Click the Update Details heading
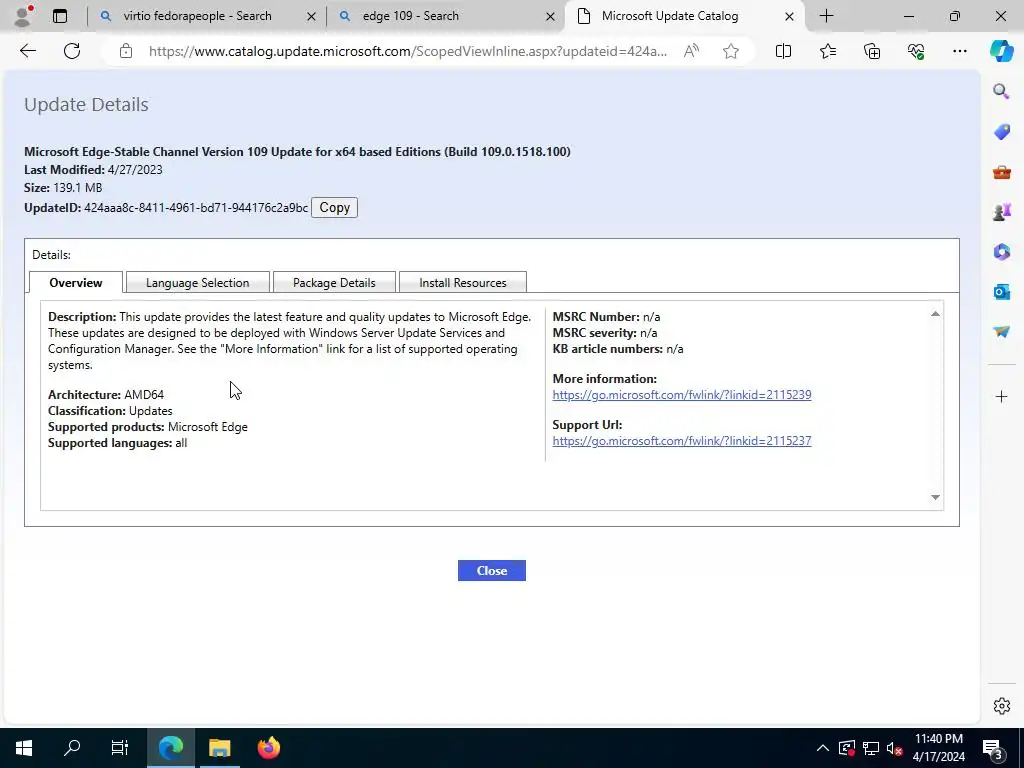 (x=86, y=104)
